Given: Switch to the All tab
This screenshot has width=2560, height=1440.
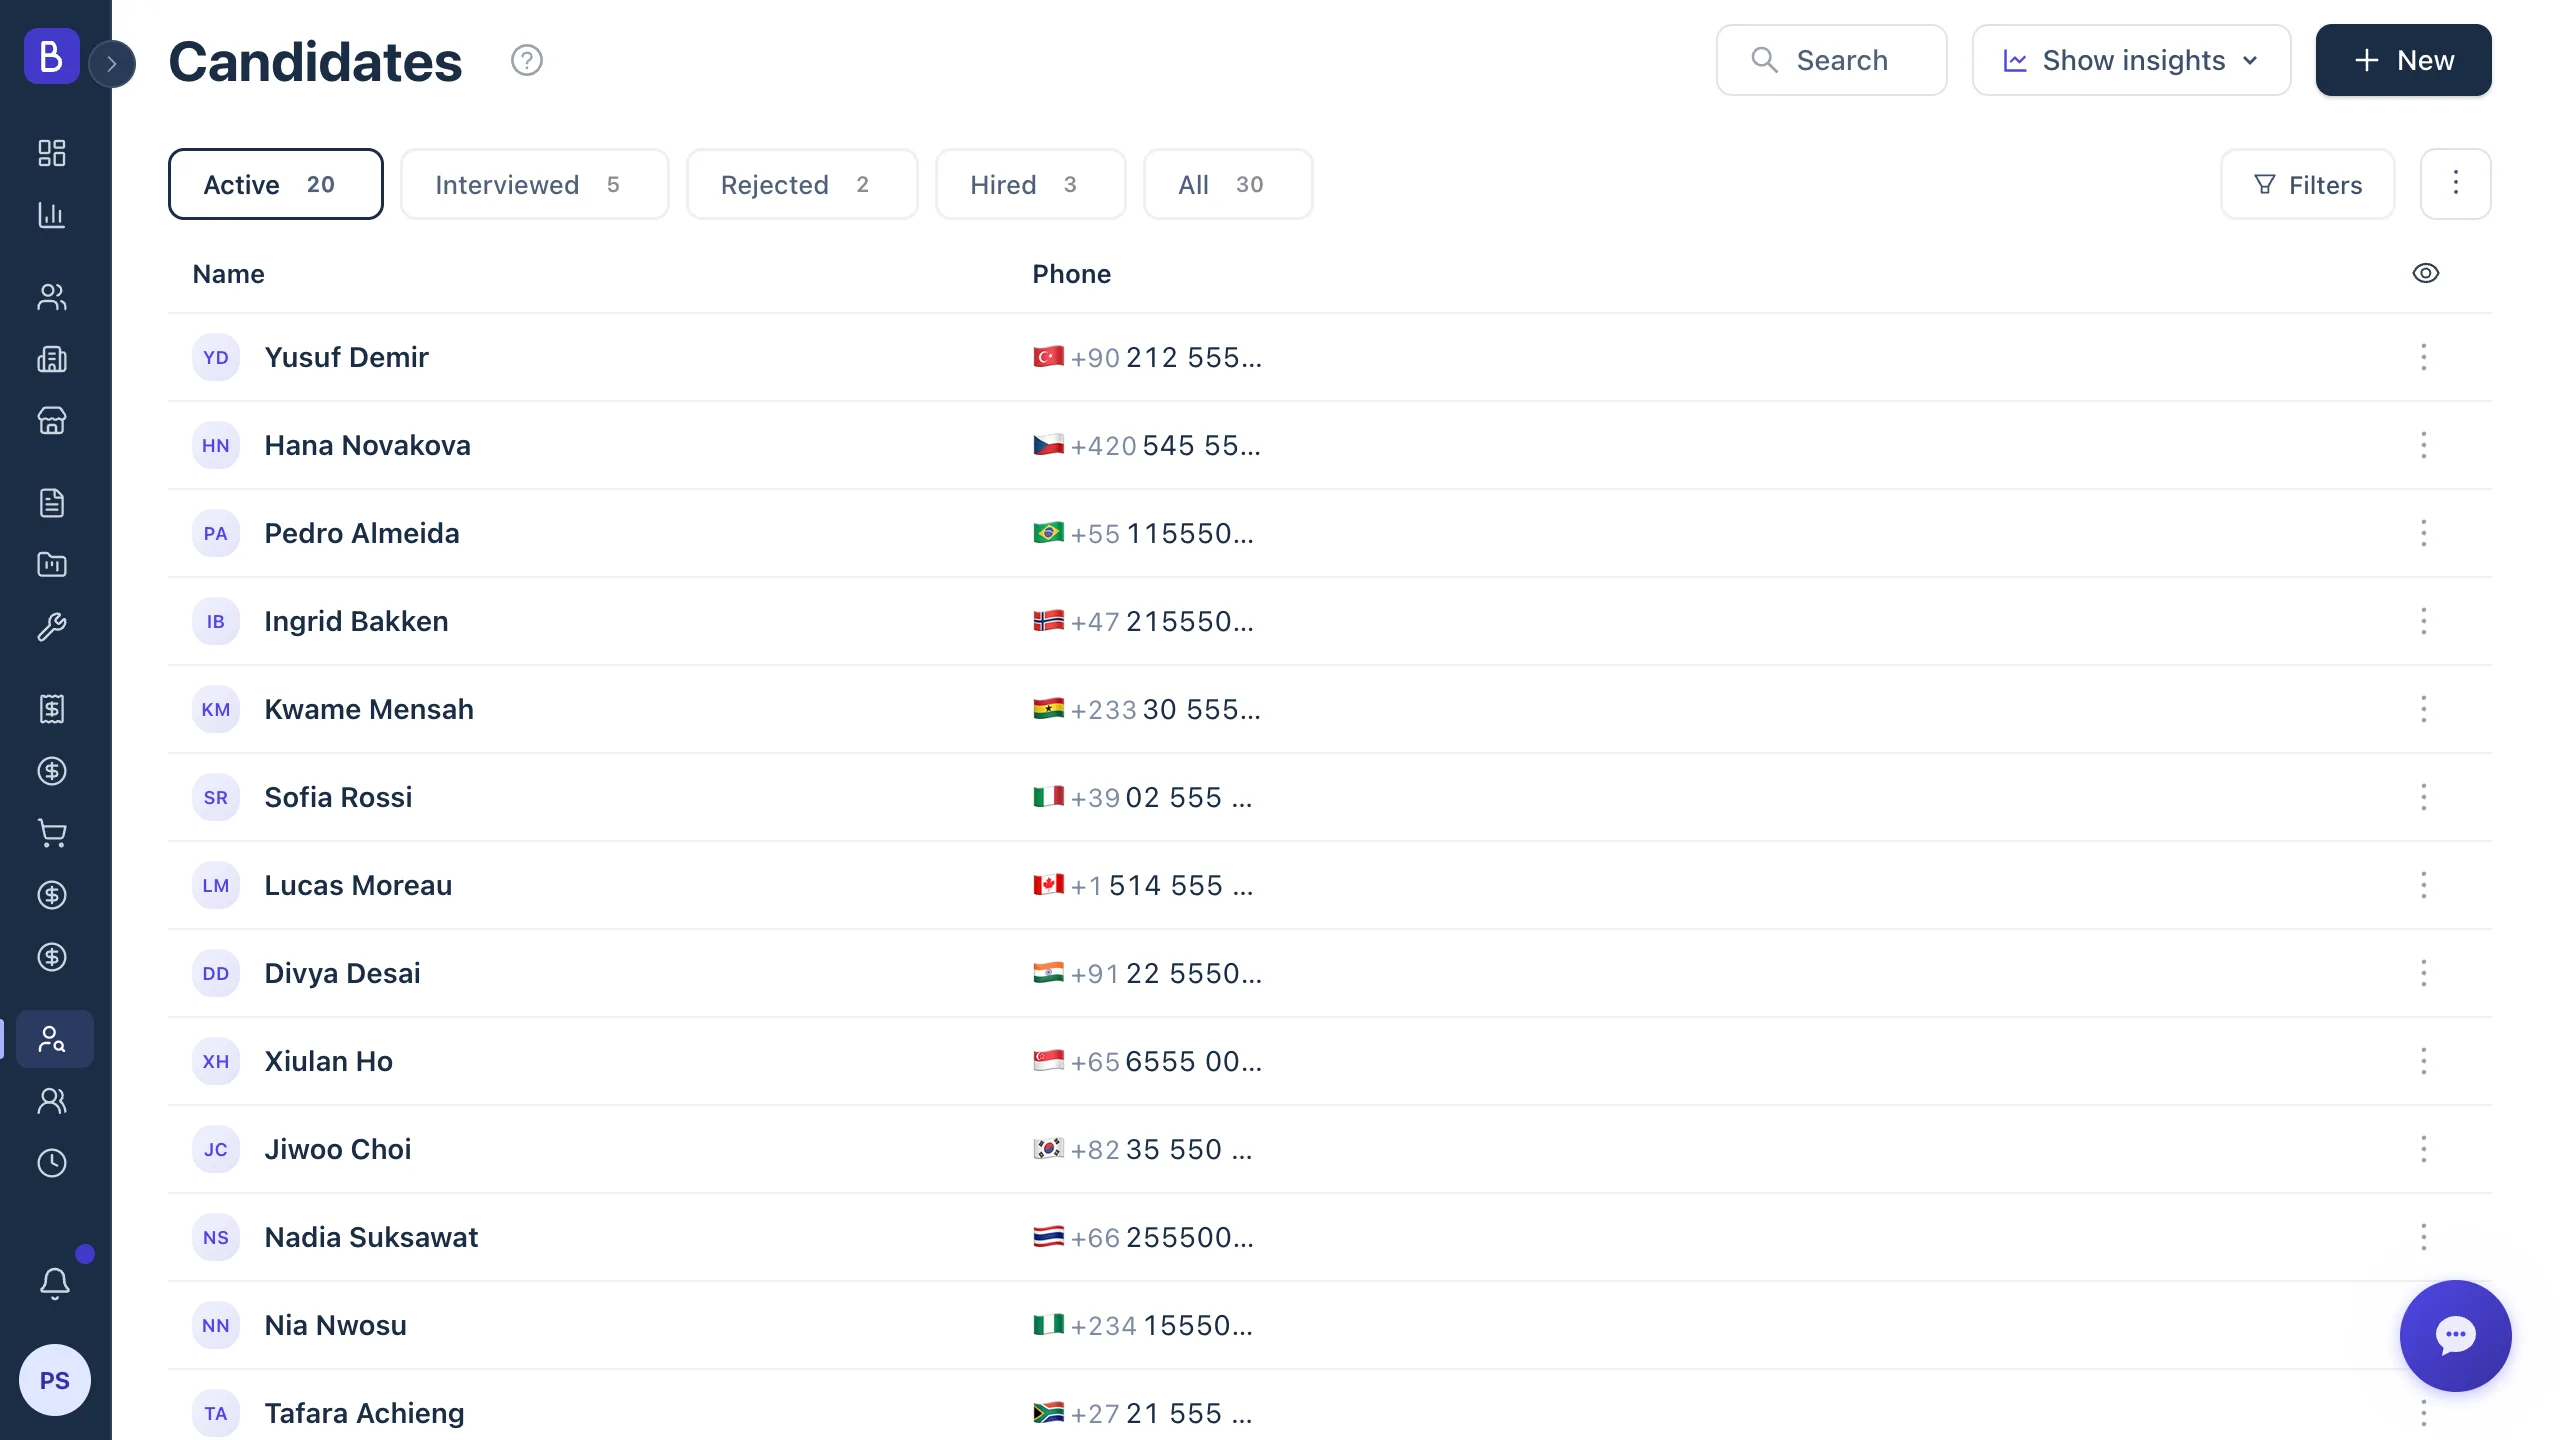Looking at the screenshot, I should click(x=1228, y=184).
